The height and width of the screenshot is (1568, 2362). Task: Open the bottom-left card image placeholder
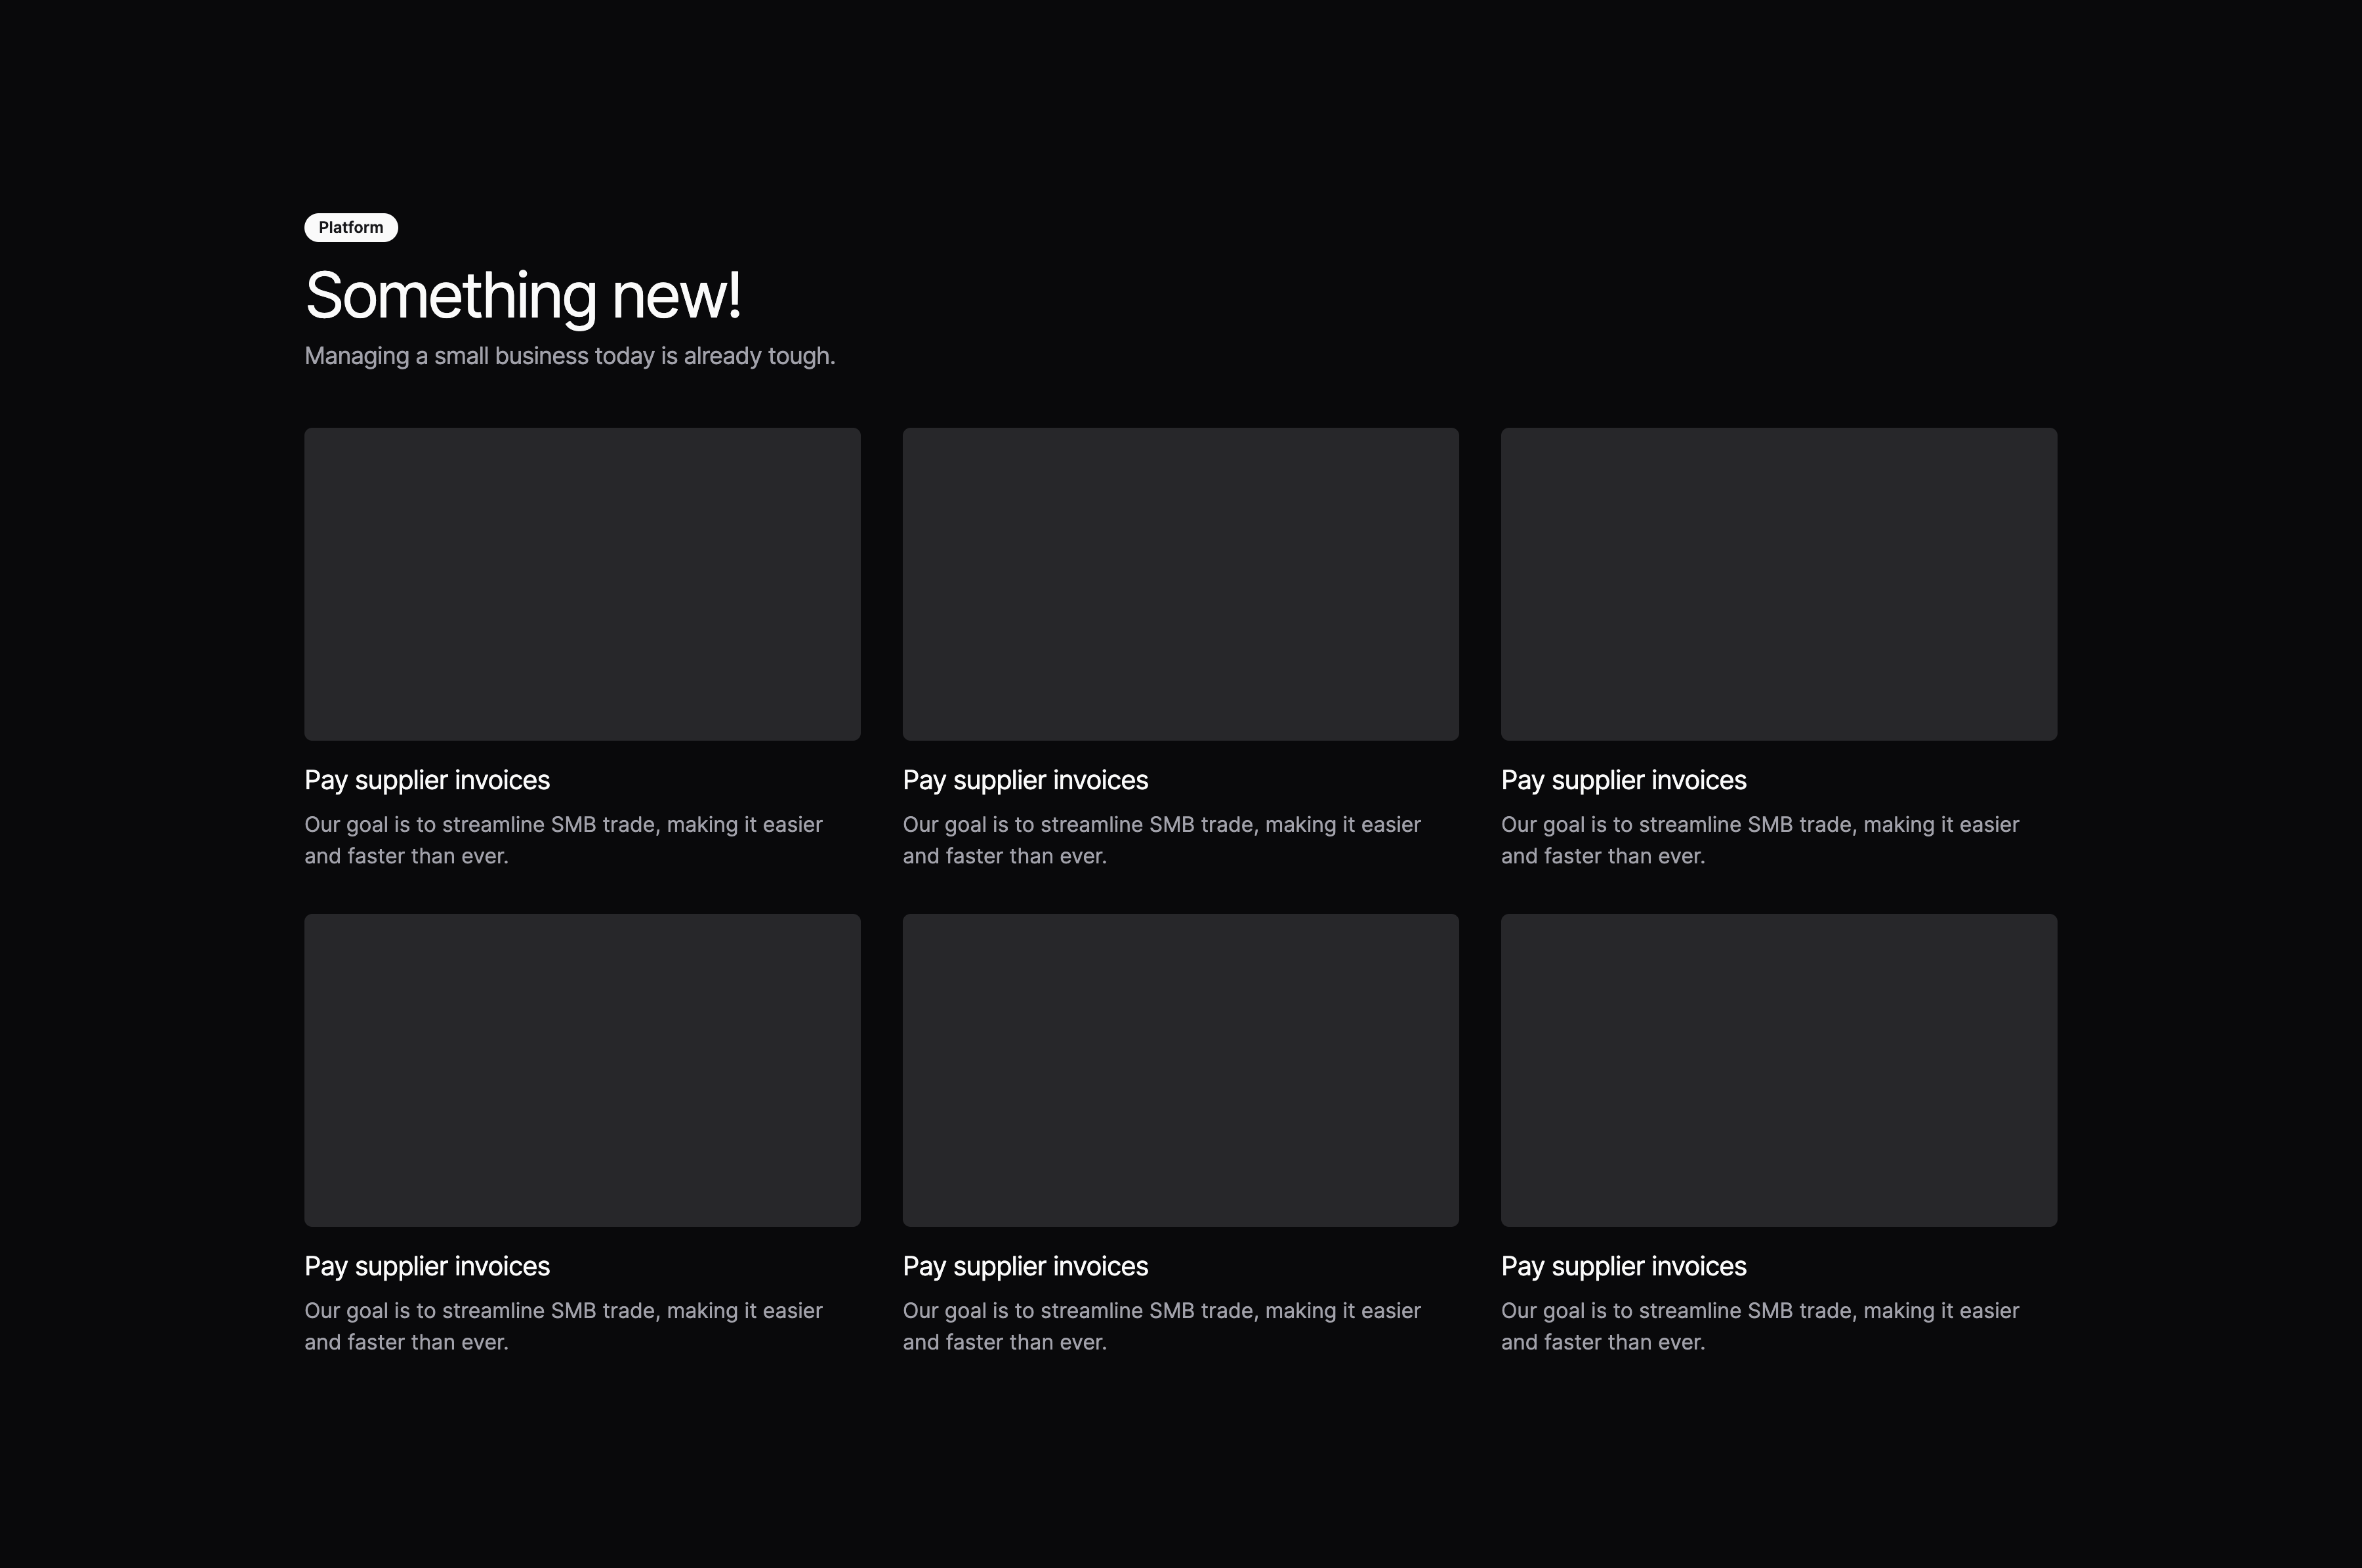tap(582, 1069)
